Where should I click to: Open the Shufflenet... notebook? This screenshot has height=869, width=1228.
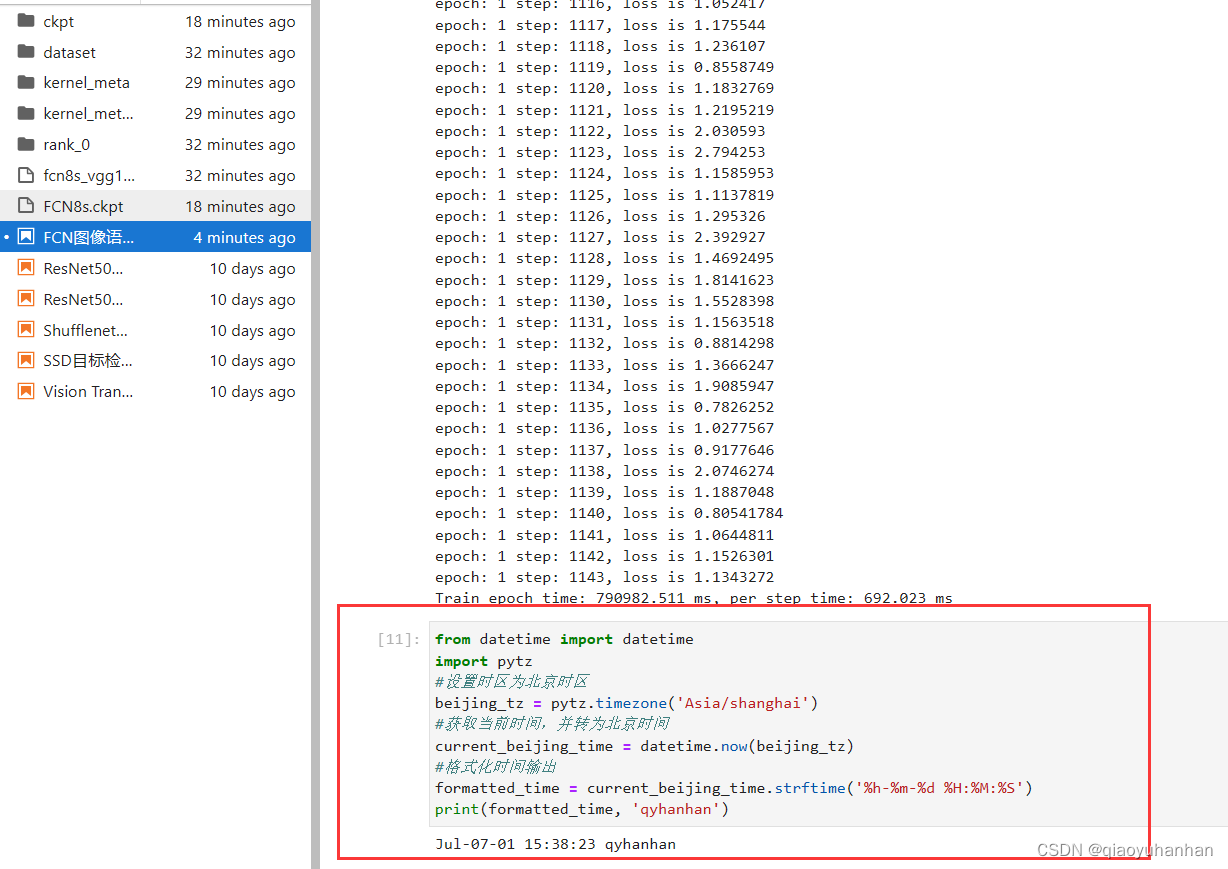(x=86, y=330)
